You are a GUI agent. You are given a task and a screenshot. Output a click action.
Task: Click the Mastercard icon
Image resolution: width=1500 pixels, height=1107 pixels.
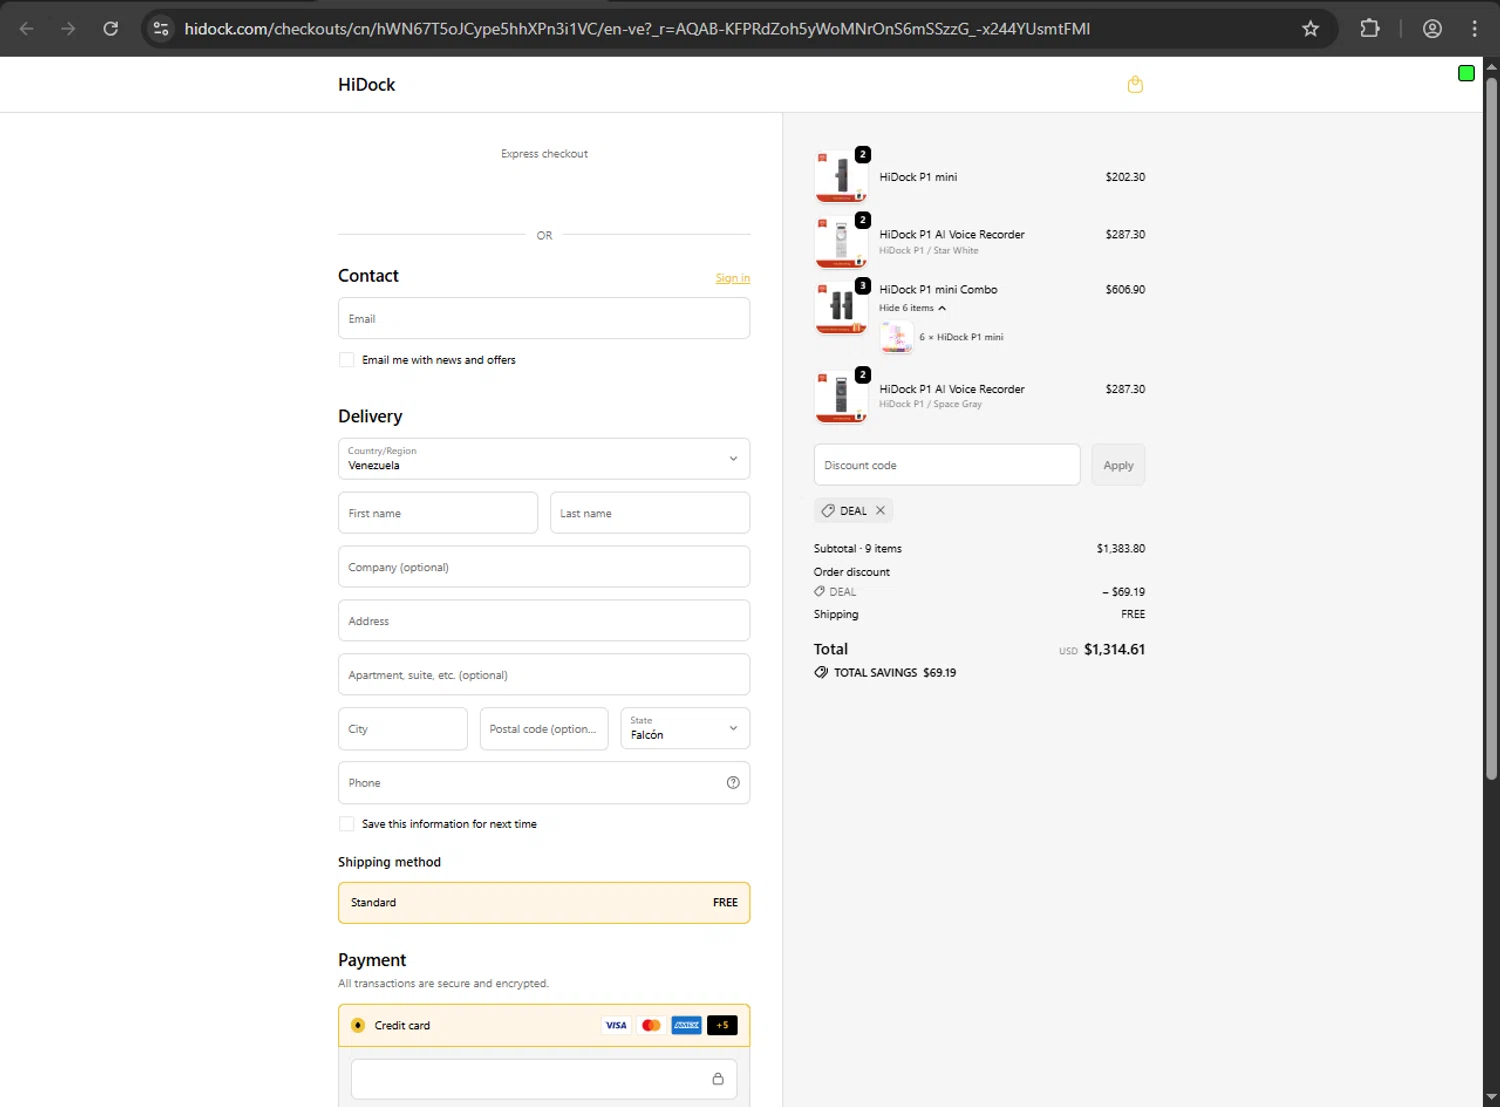651,1025
